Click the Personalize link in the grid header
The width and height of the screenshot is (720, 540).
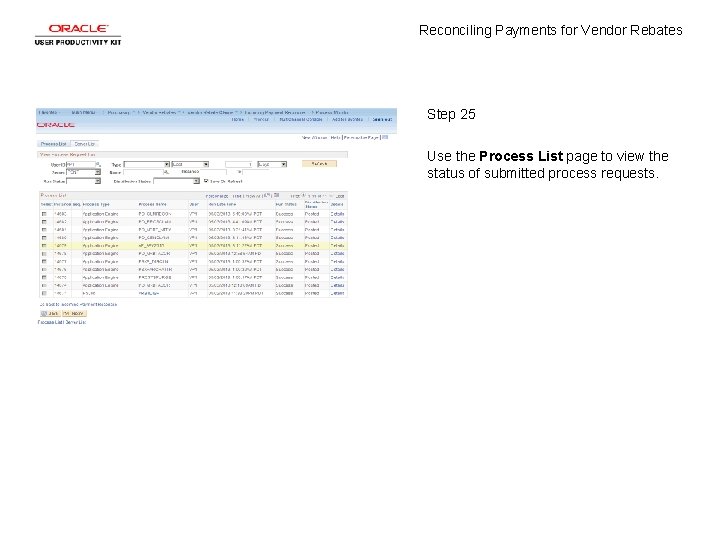tap(217, 196)
